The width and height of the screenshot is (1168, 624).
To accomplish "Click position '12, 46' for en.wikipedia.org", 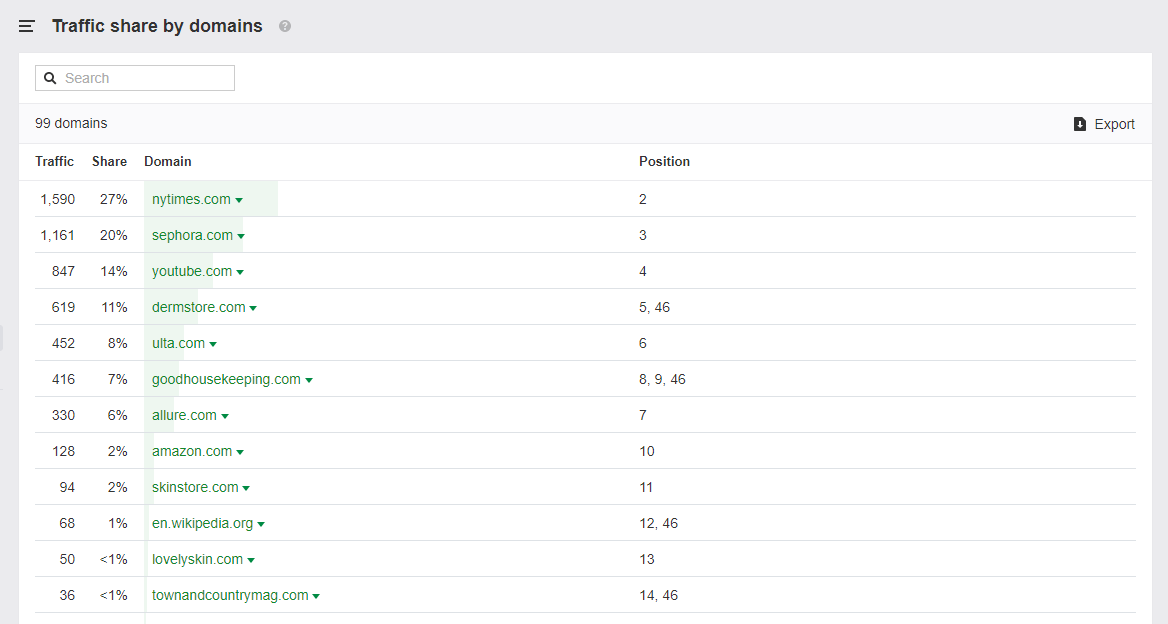I will click(658, 523).
